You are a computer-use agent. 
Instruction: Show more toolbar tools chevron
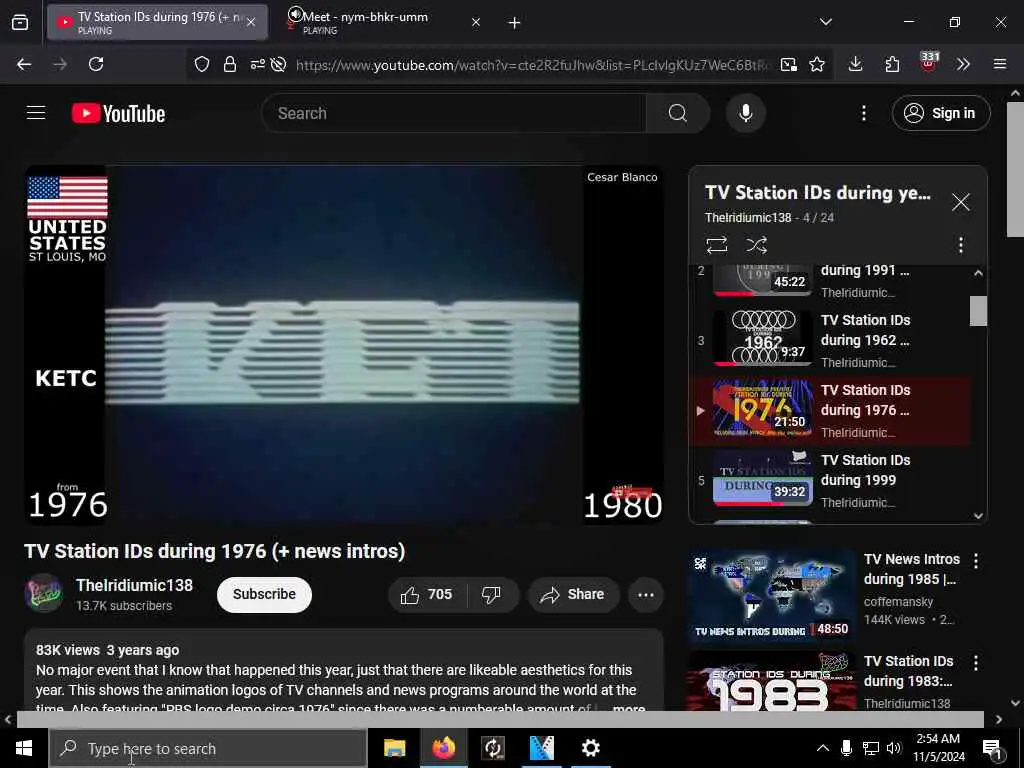963,64
